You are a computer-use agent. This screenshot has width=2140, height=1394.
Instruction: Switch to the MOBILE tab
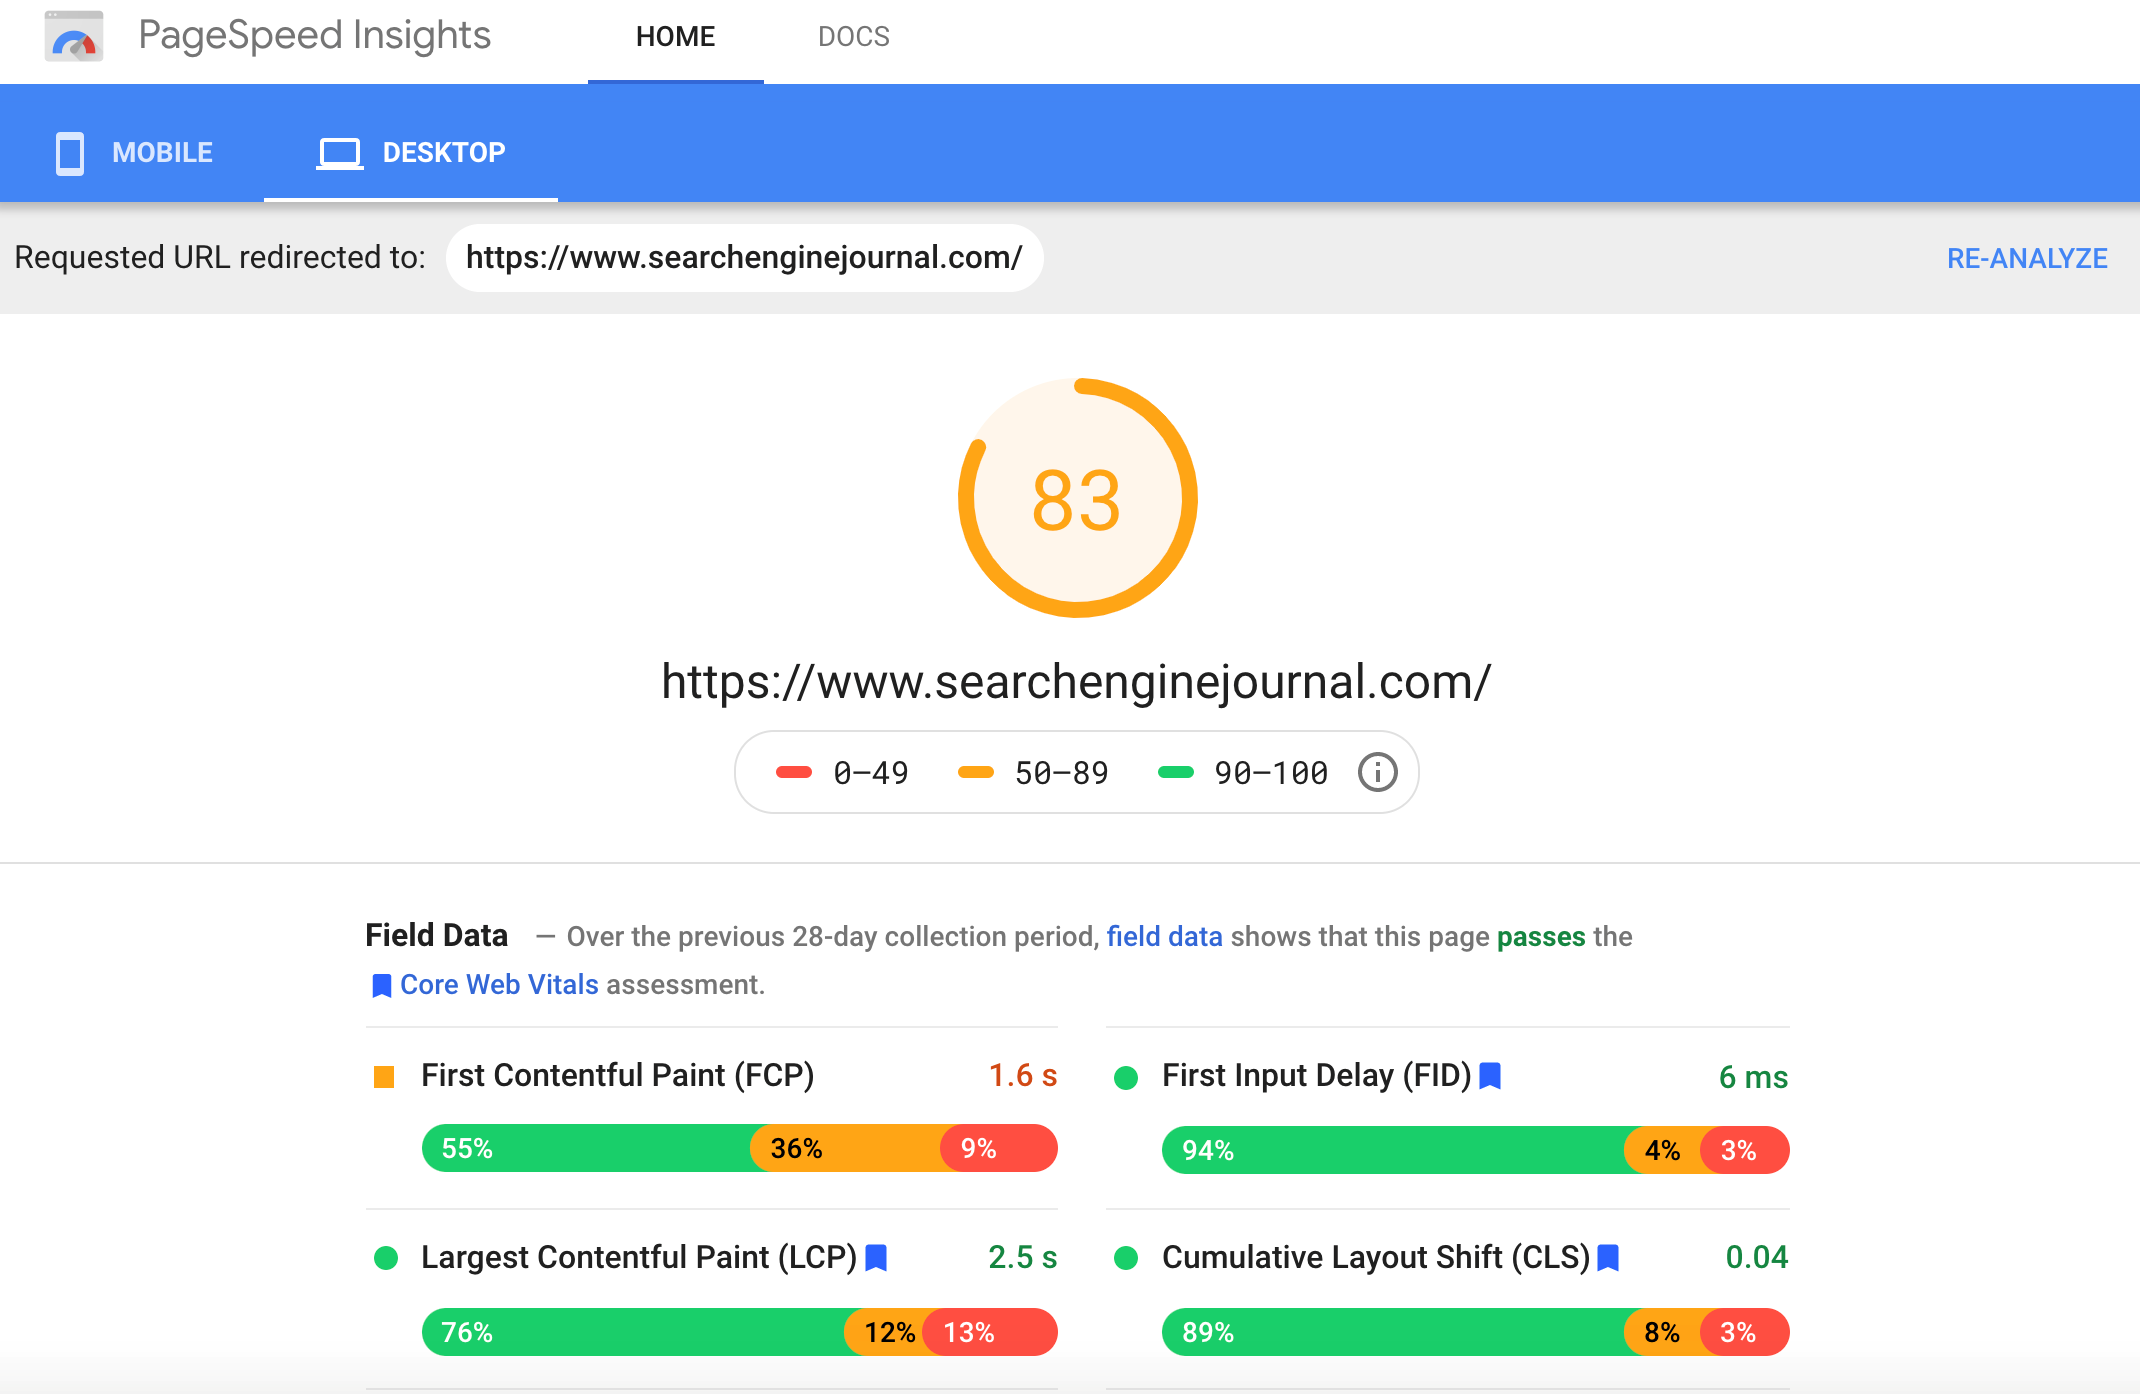161,152
